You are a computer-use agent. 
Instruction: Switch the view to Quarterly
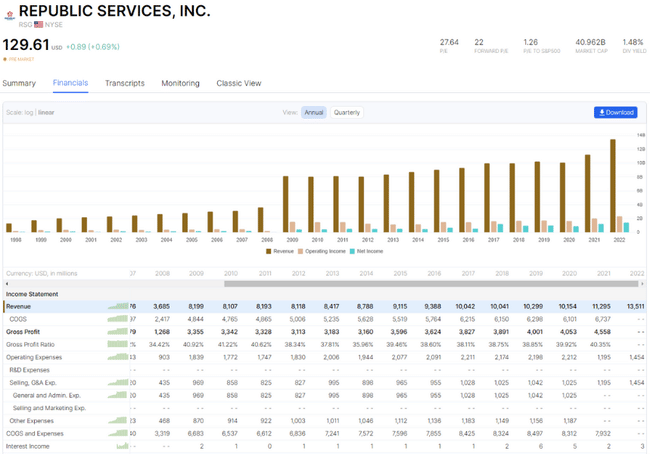click(x=347, y=113)
